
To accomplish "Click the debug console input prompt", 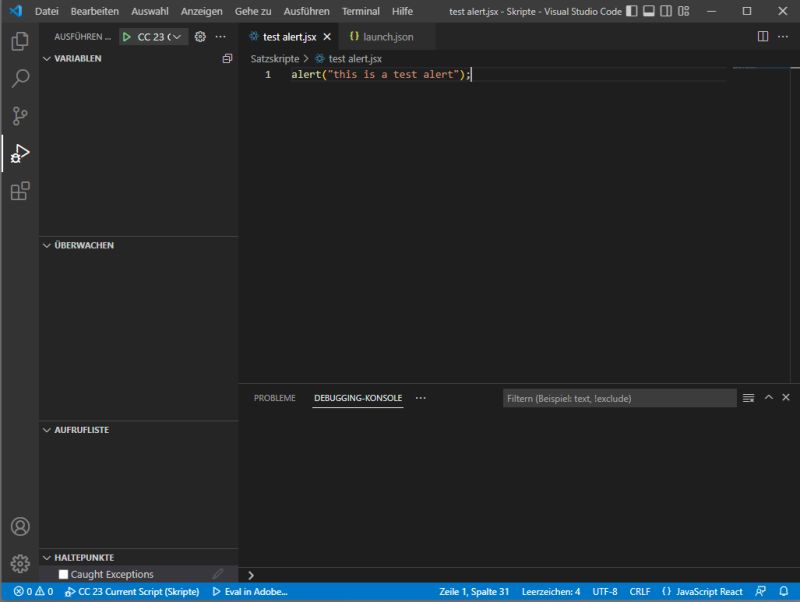I will click(520, 575).
